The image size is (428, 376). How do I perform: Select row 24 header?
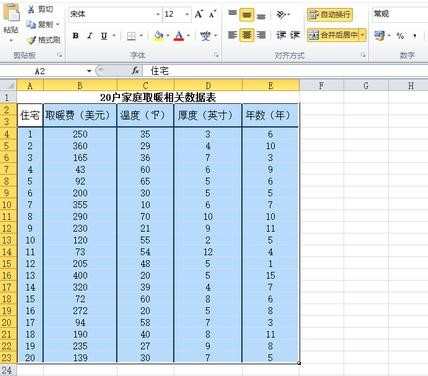pyautogui.click(x=8, y=370)
